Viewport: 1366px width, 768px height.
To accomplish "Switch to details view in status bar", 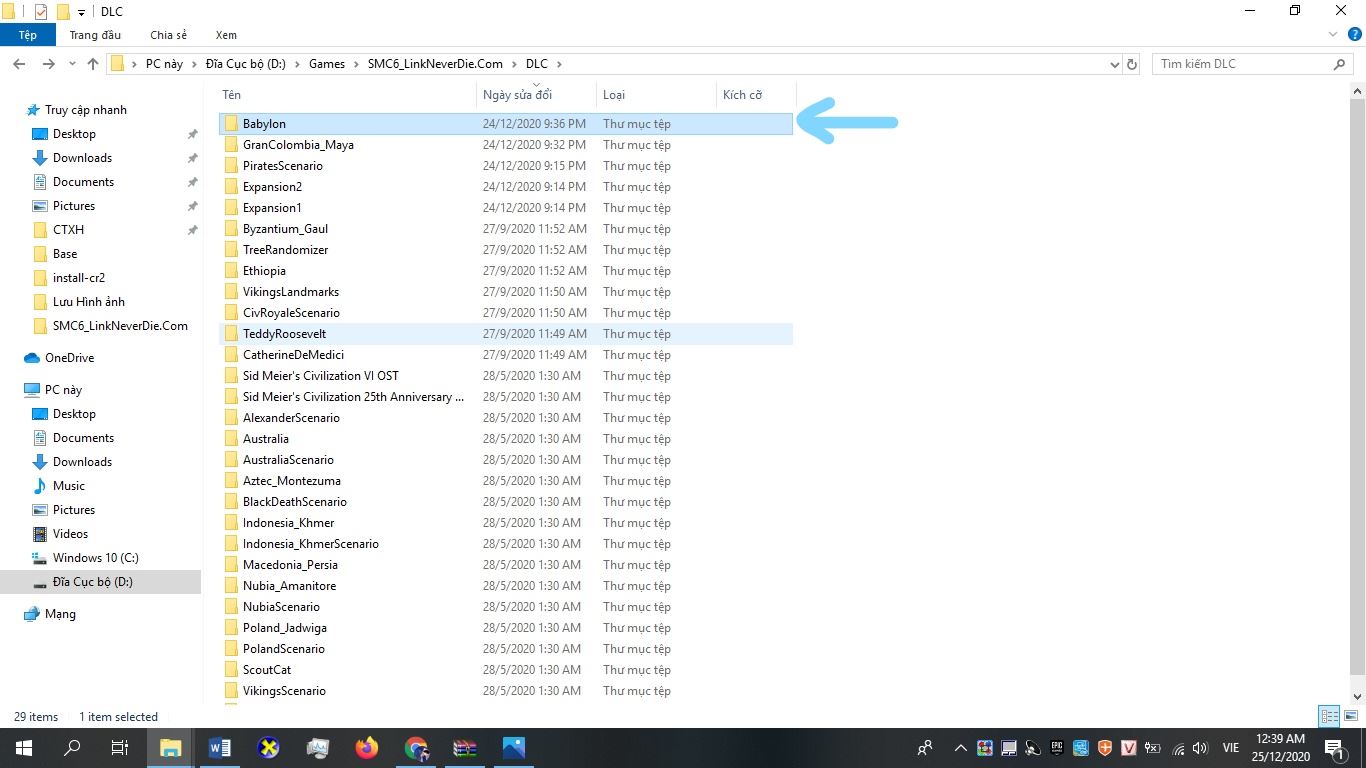I will coord(1329,716).
